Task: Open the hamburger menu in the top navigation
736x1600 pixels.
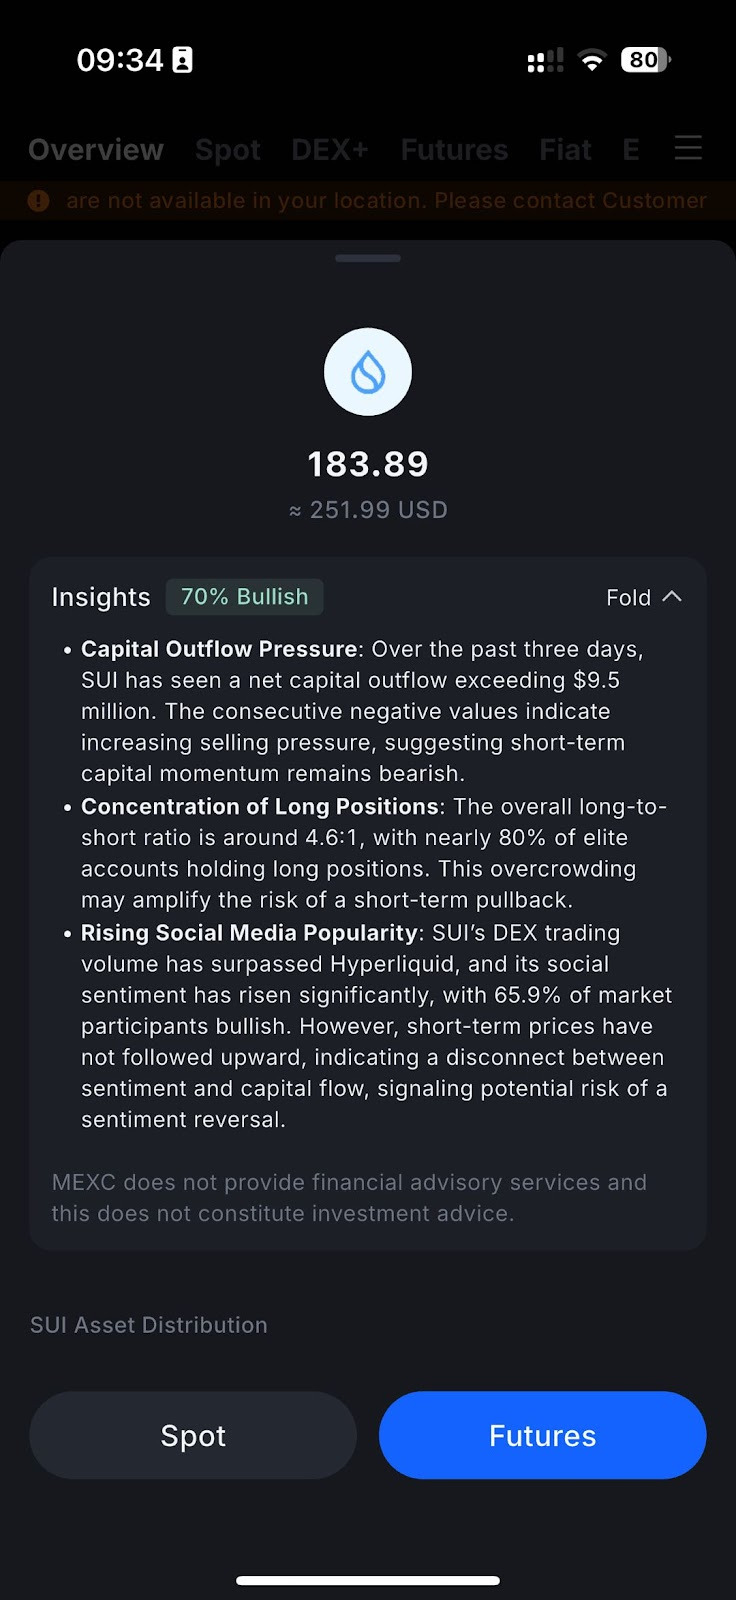Action: (x=688, y=149)
